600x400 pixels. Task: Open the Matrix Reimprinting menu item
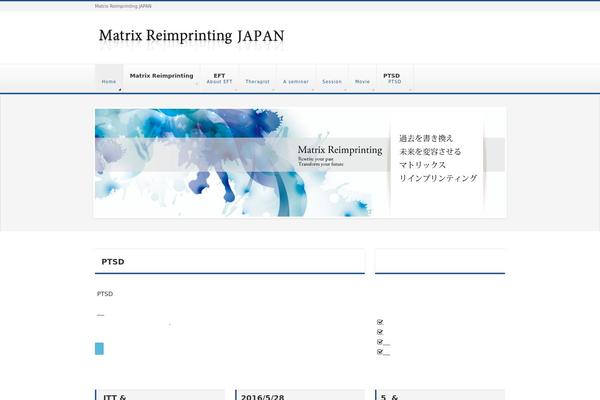(161, 78)
